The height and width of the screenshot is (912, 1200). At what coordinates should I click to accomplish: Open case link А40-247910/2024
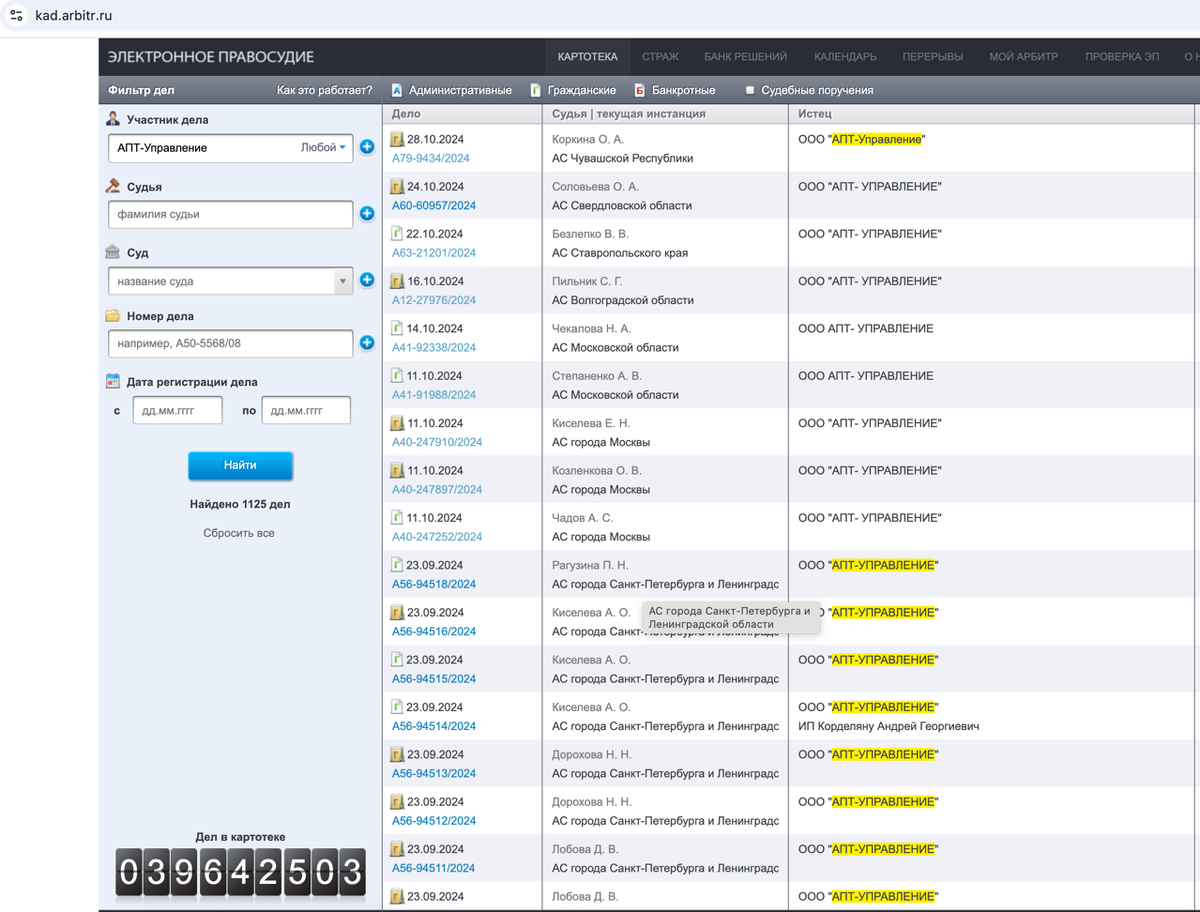[x=437, y=442]
